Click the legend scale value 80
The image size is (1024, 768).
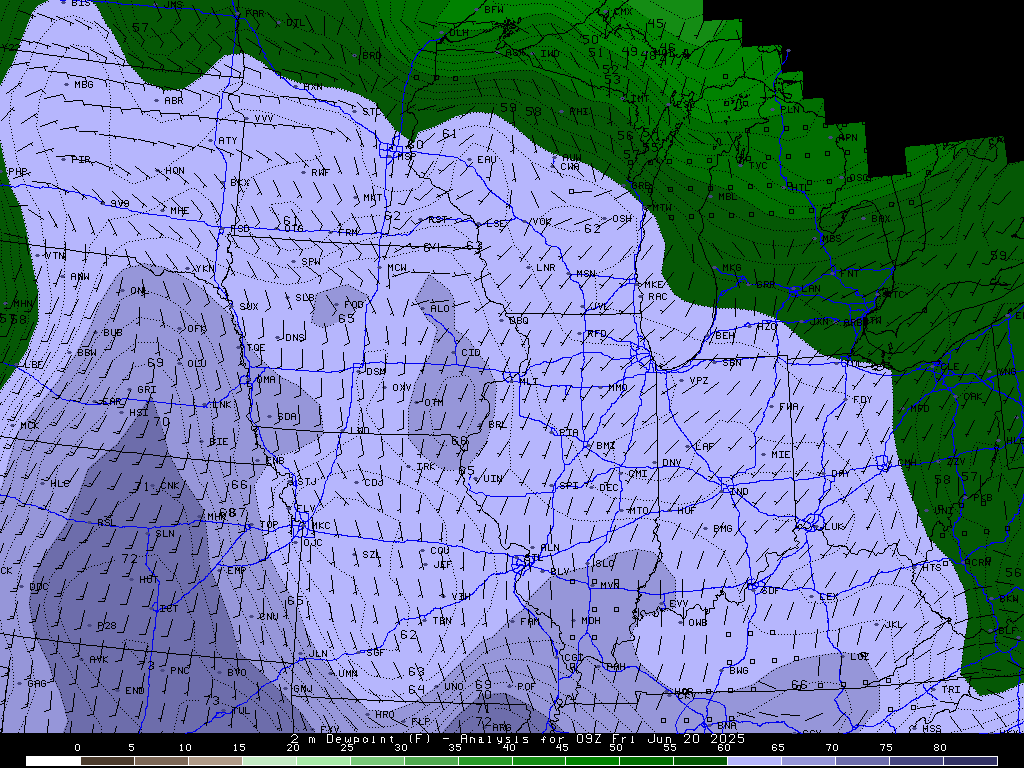939,748
